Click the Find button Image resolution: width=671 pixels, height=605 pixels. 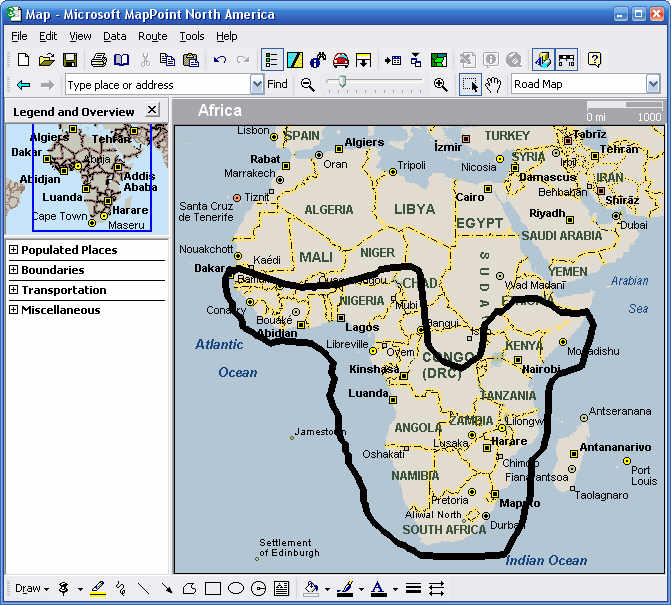tap(277, 85)
